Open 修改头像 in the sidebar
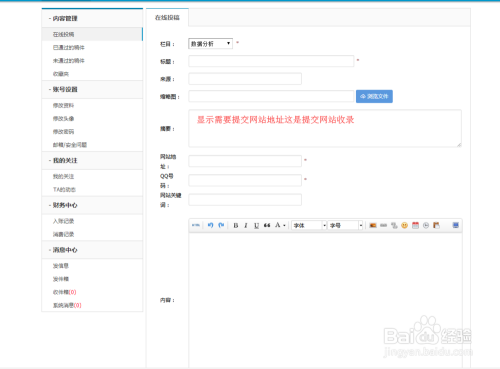This screenshot has height=369, width=500. click(x=63, y=119)
